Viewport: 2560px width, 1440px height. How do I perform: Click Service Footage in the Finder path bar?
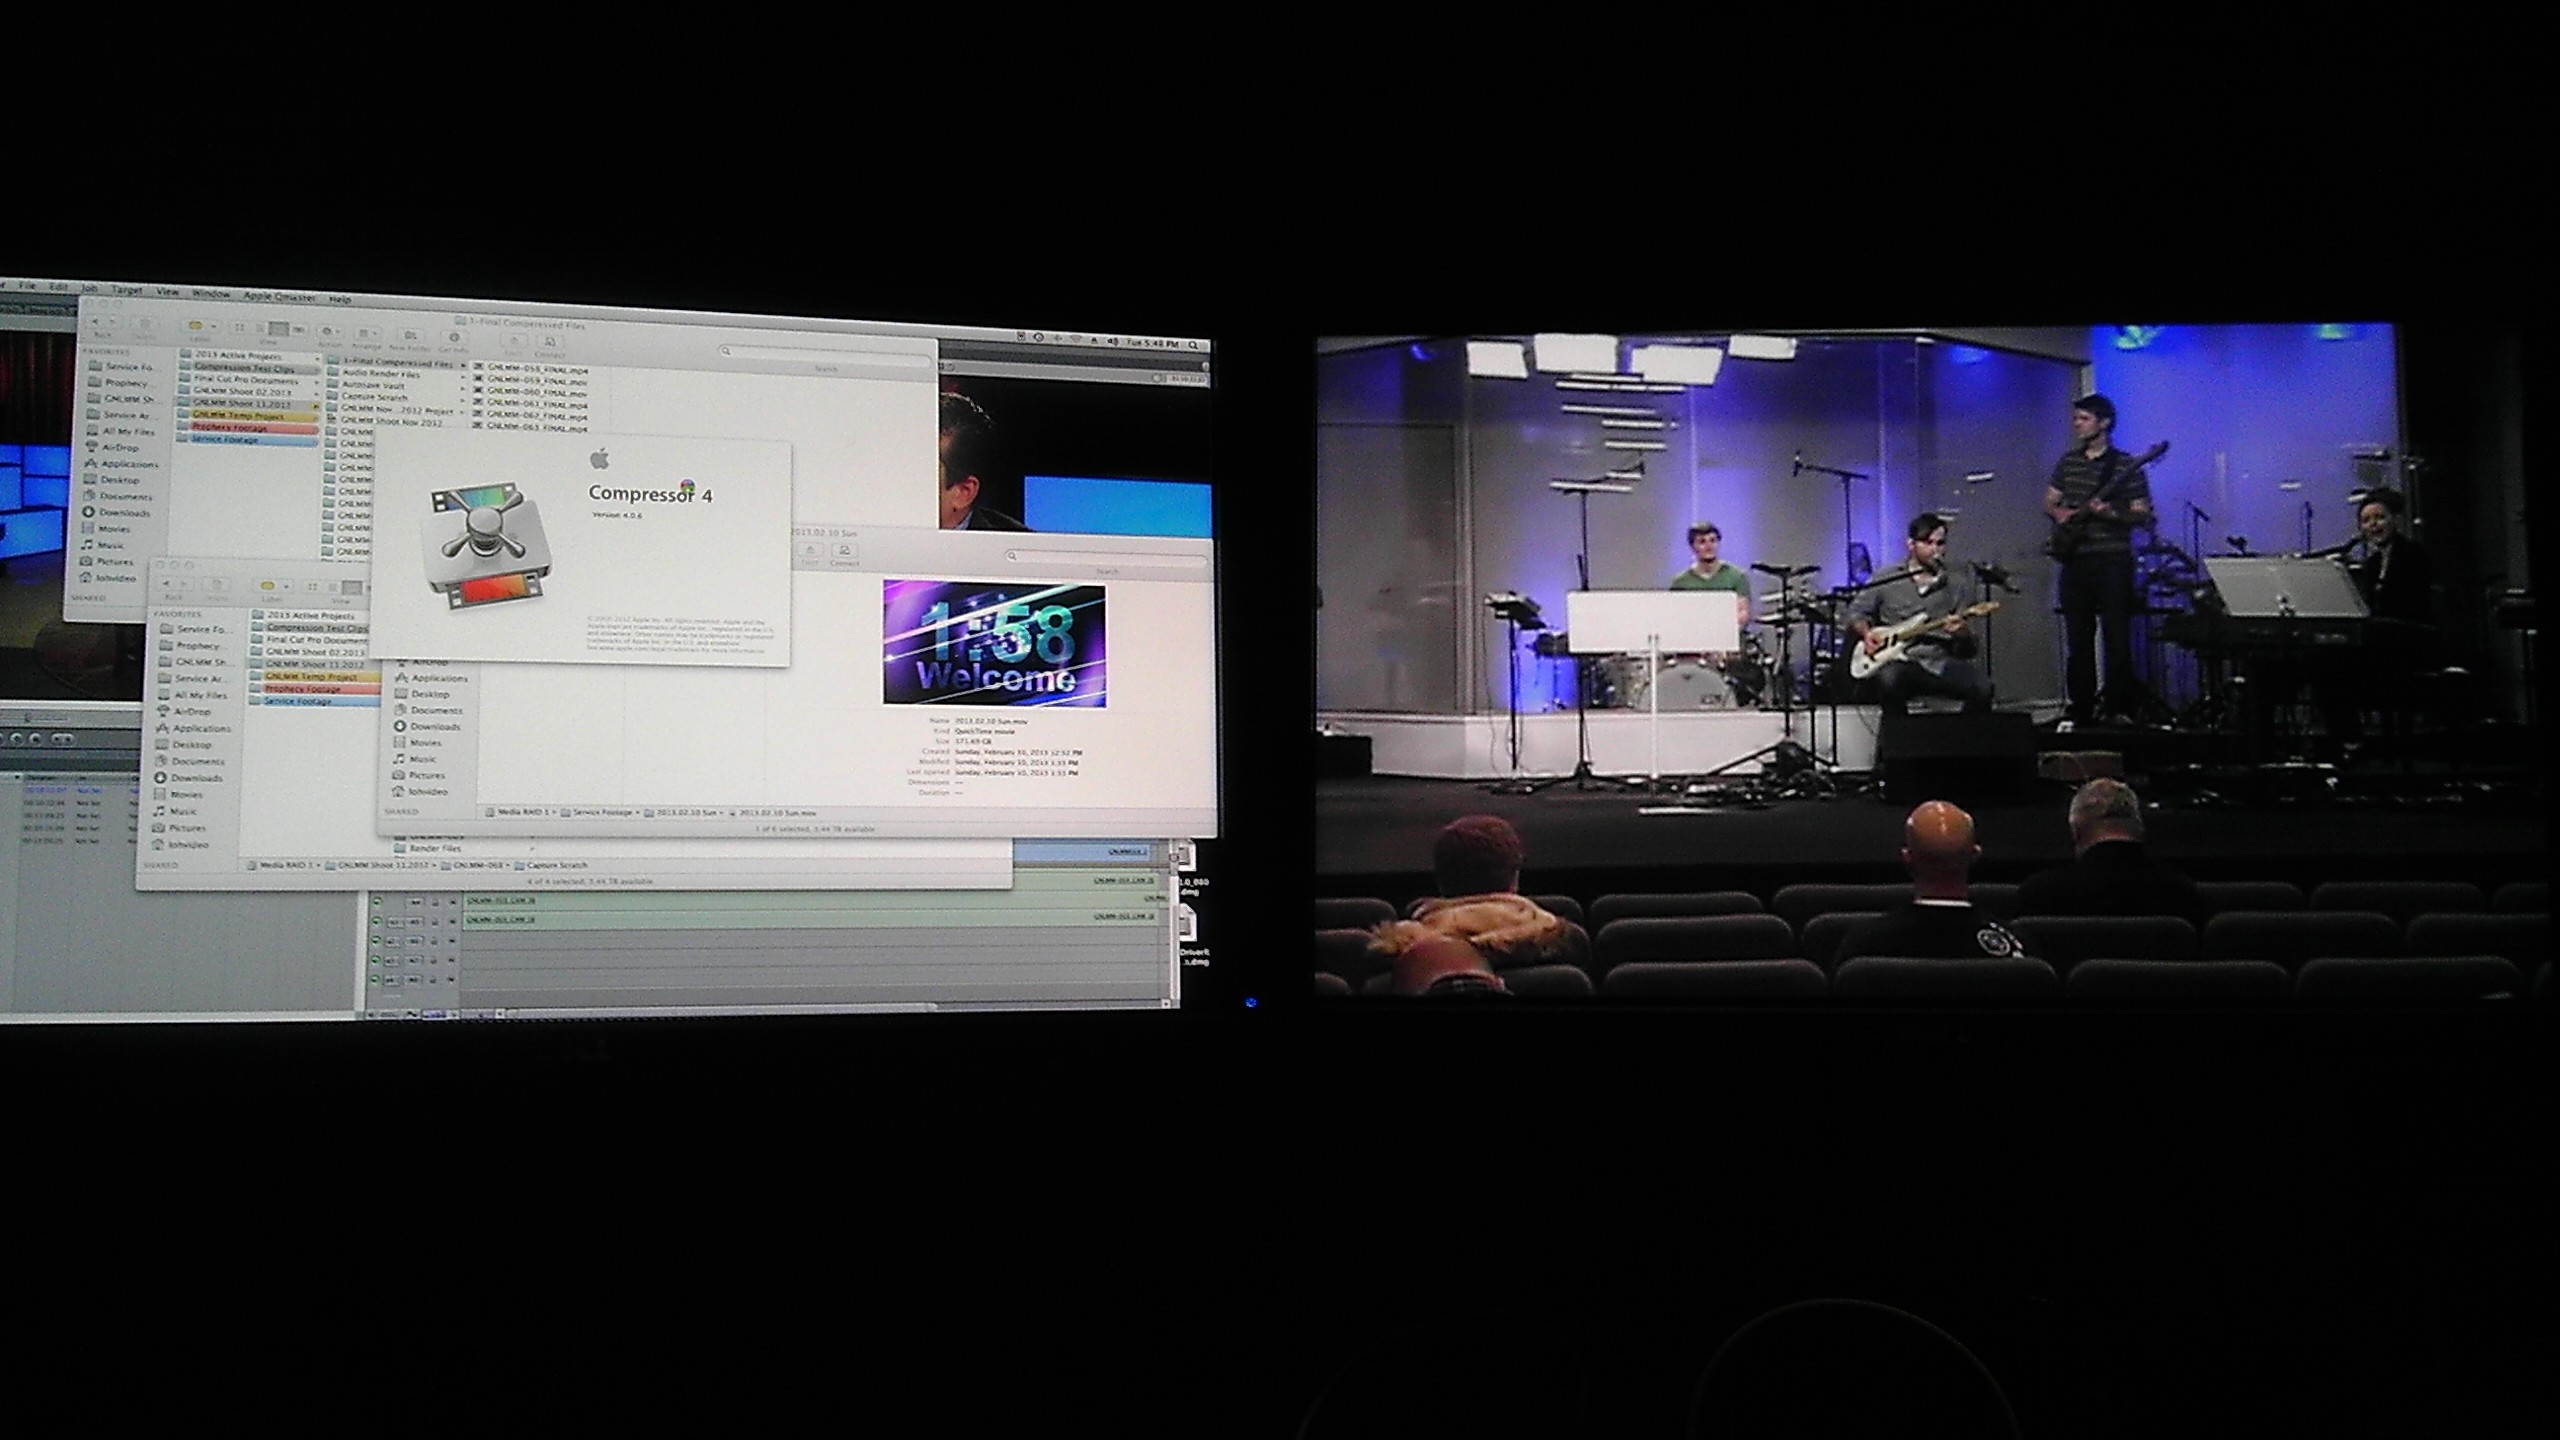pyautogui.click(x=601, y=812)
